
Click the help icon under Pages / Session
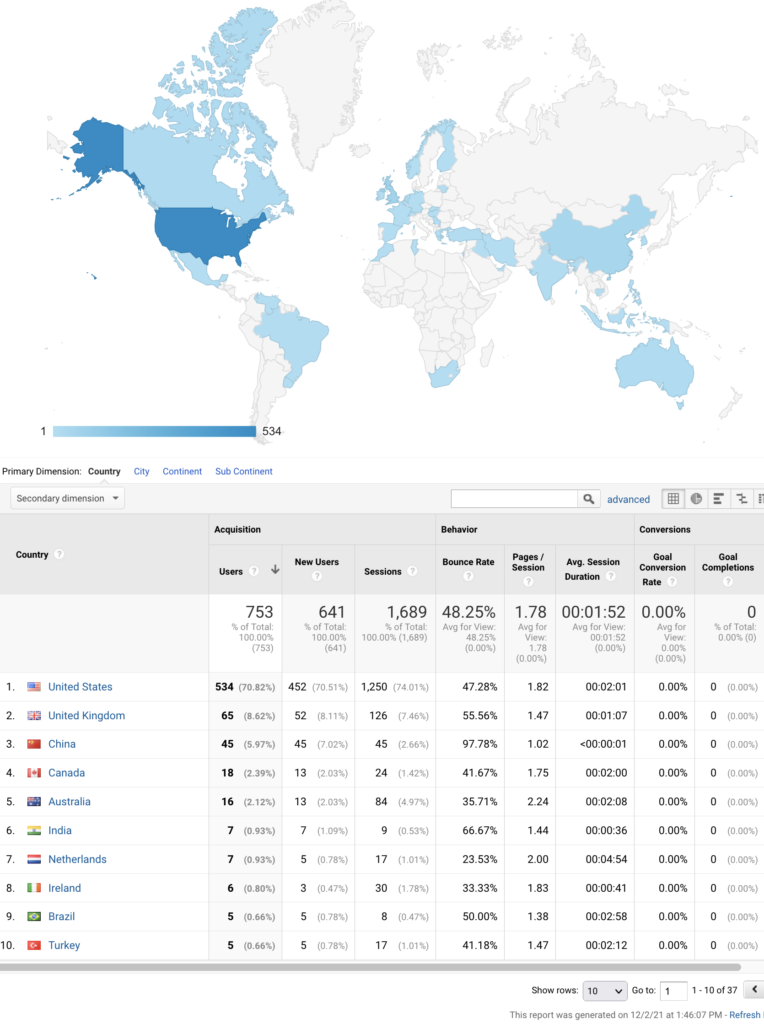[x=528, y=581]
